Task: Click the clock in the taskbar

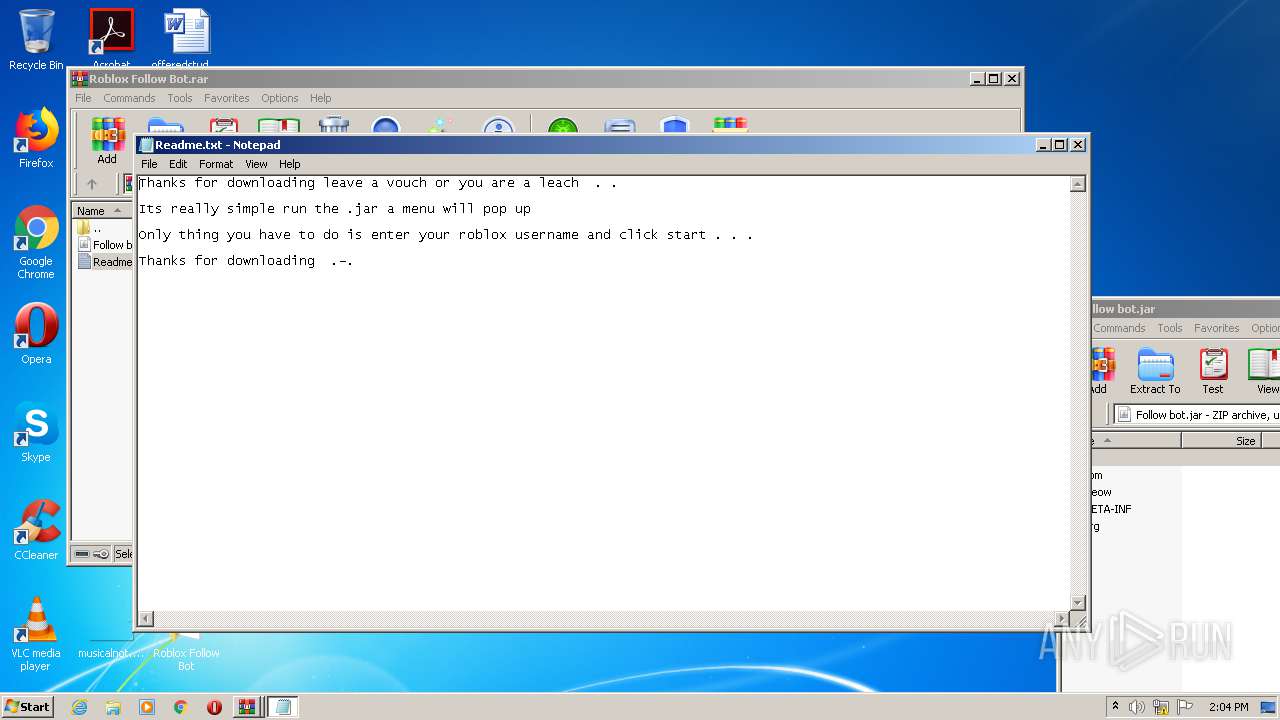Action: pyautogui.click(x=1228, y=707)
